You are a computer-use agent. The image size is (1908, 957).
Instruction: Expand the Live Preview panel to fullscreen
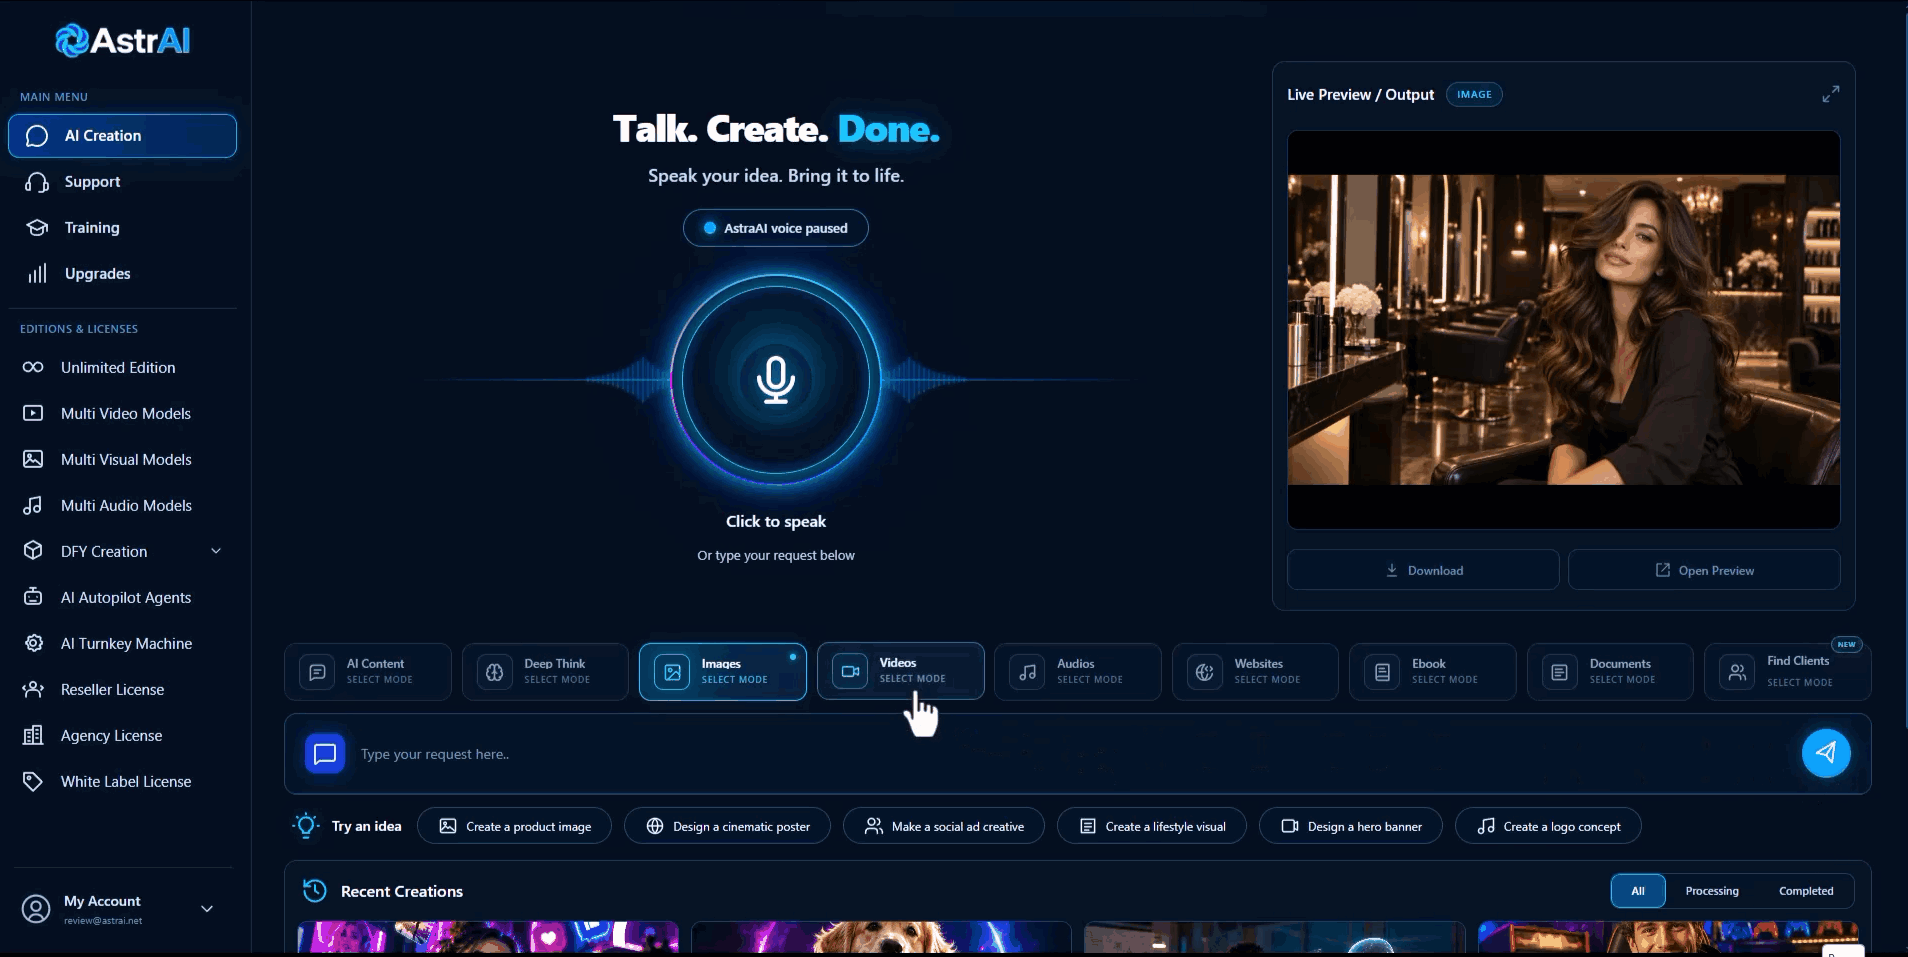[x=1830, y=94]
